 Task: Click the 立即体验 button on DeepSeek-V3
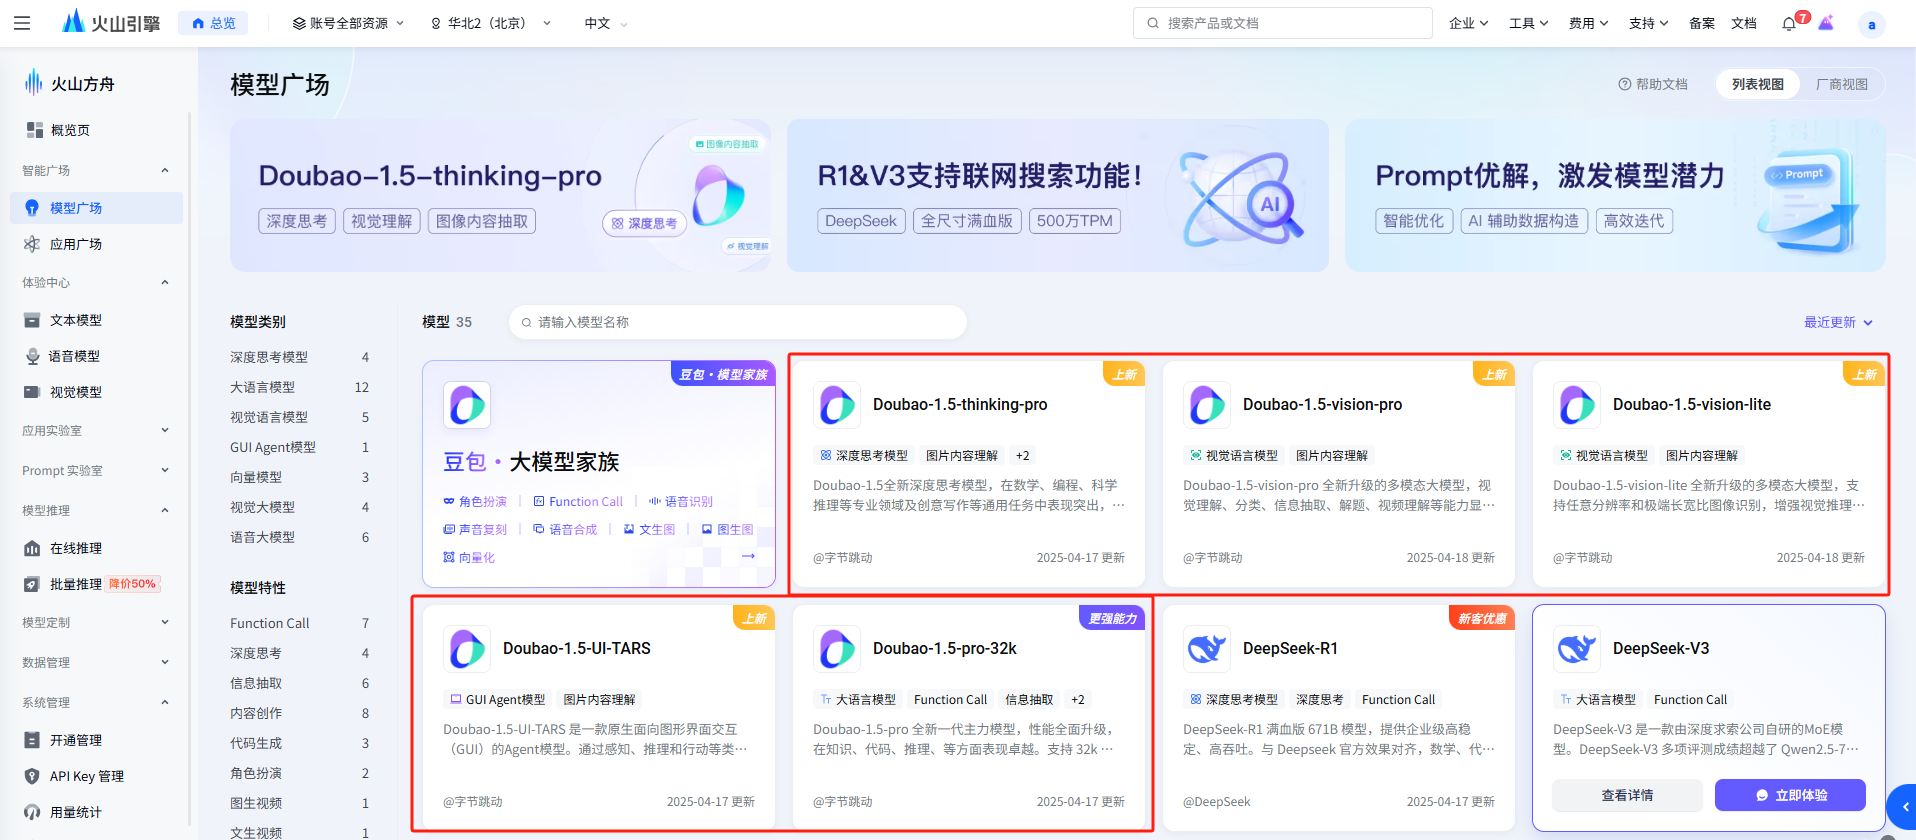[x=1789, y=795]
